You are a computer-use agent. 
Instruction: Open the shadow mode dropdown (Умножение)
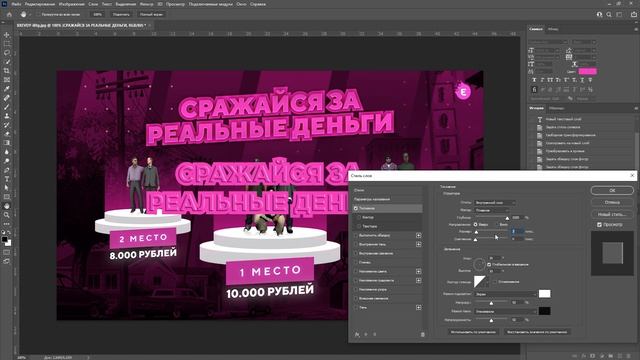coord(506,311)
